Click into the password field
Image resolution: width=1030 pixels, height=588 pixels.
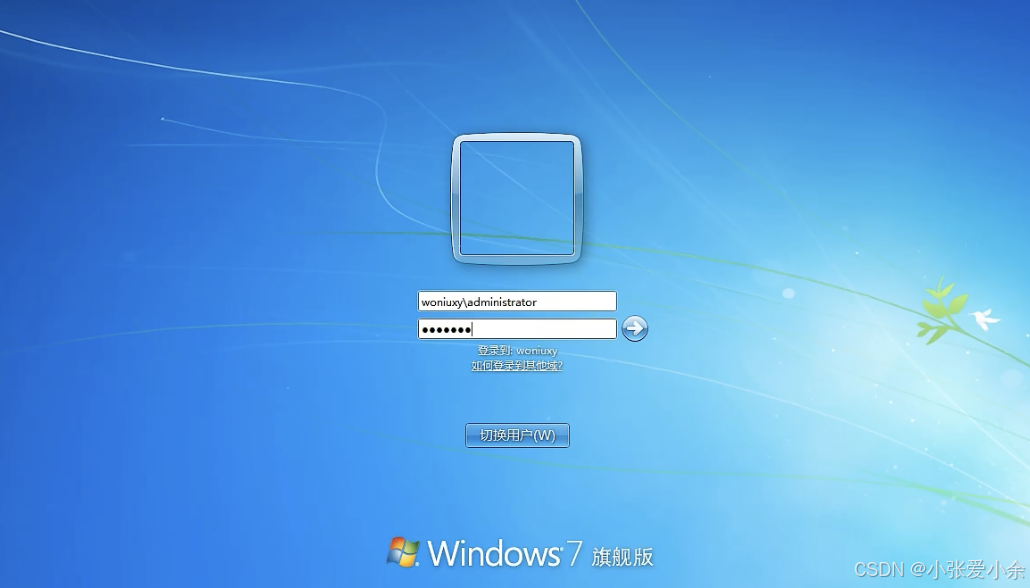click(517, 329)
